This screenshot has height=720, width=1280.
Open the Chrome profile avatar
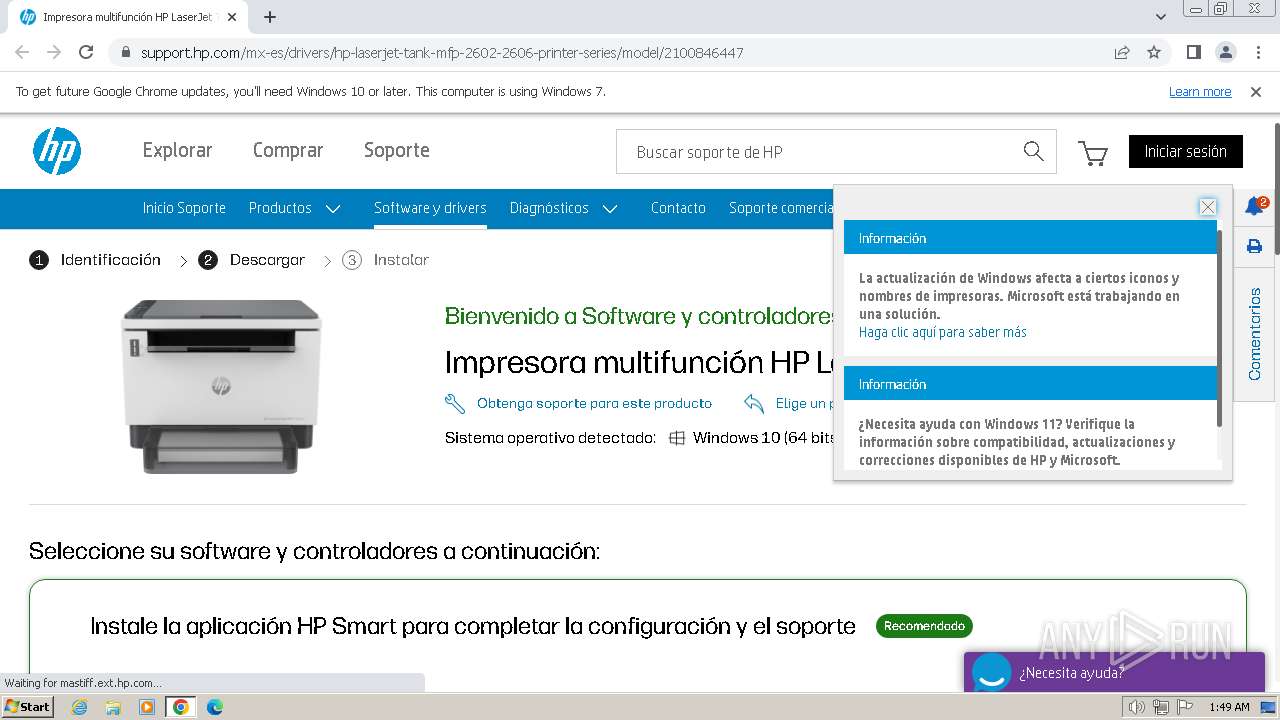tap(1225, 52)
